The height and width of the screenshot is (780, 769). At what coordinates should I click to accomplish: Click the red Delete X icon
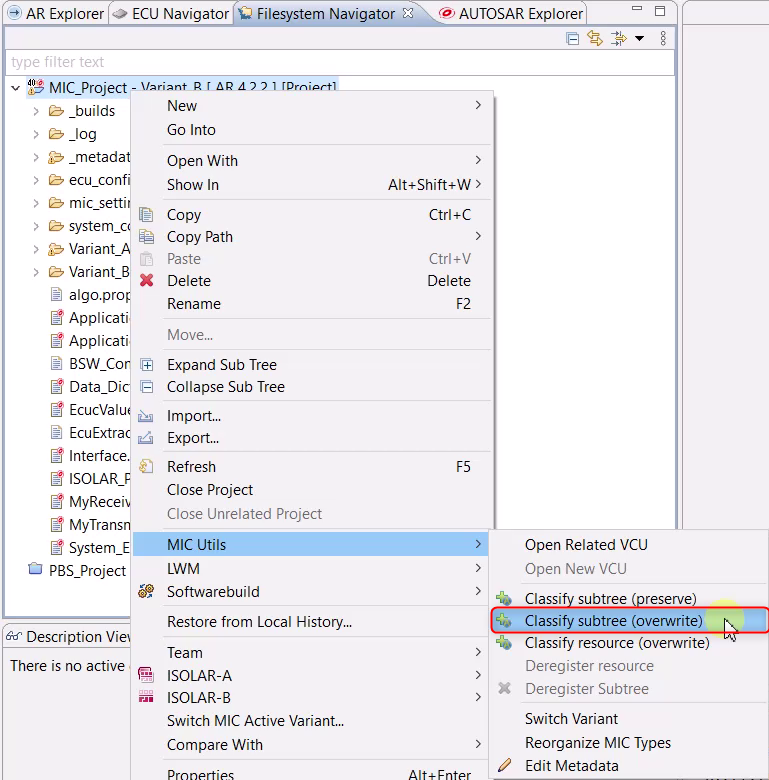click(146, 281)
